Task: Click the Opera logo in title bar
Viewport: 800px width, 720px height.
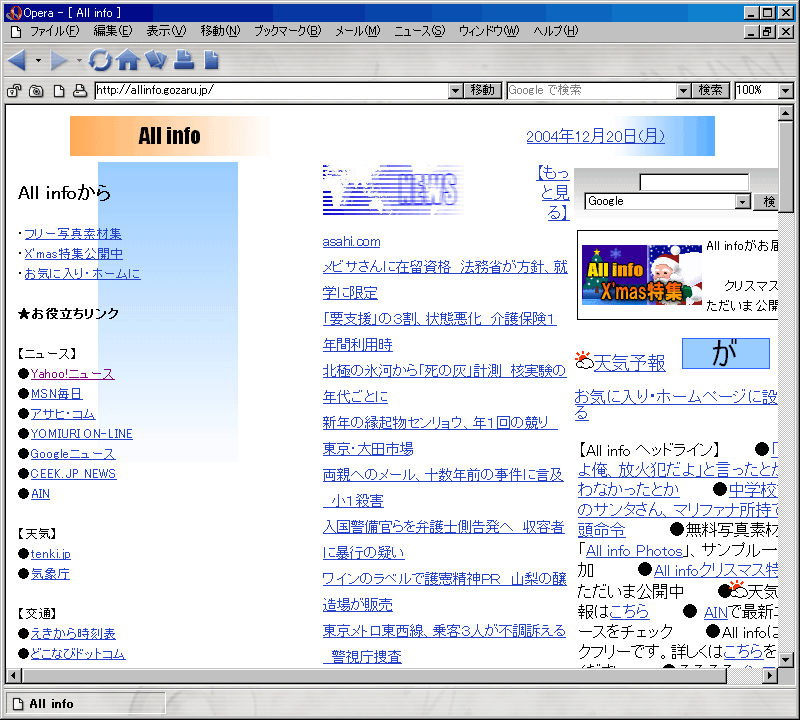Action: [x=14, y=13]
